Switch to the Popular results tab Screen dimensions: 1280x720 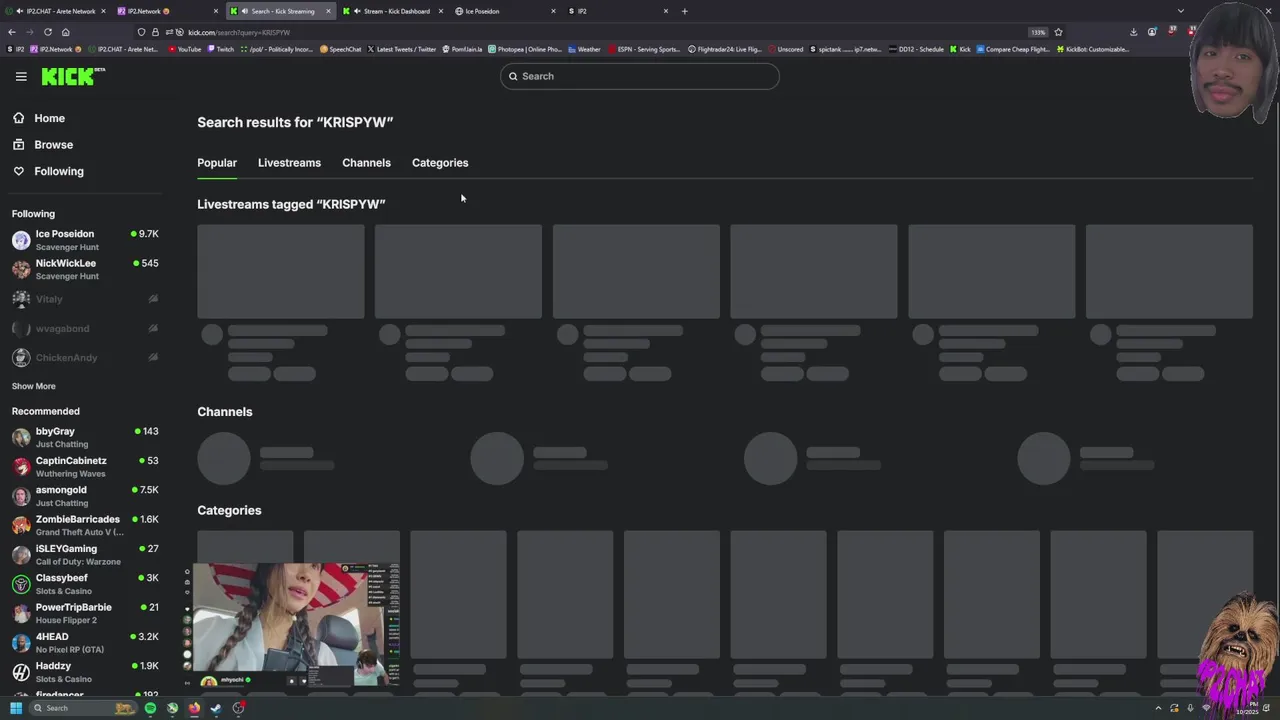[x=217, y=163]
